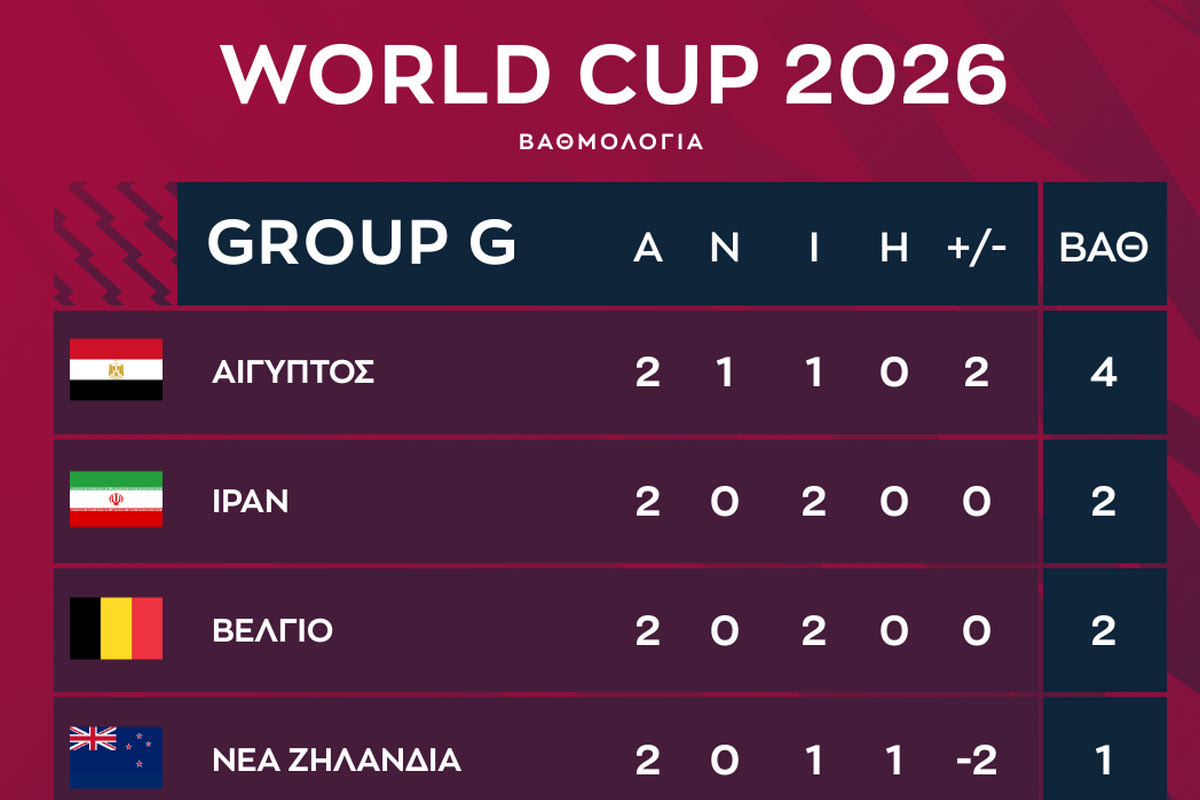1200x800 pixels.
Task: Click the ΒΑΘΜΟΛΟΓΙΑ subtitle
Action: coord(611,141)
